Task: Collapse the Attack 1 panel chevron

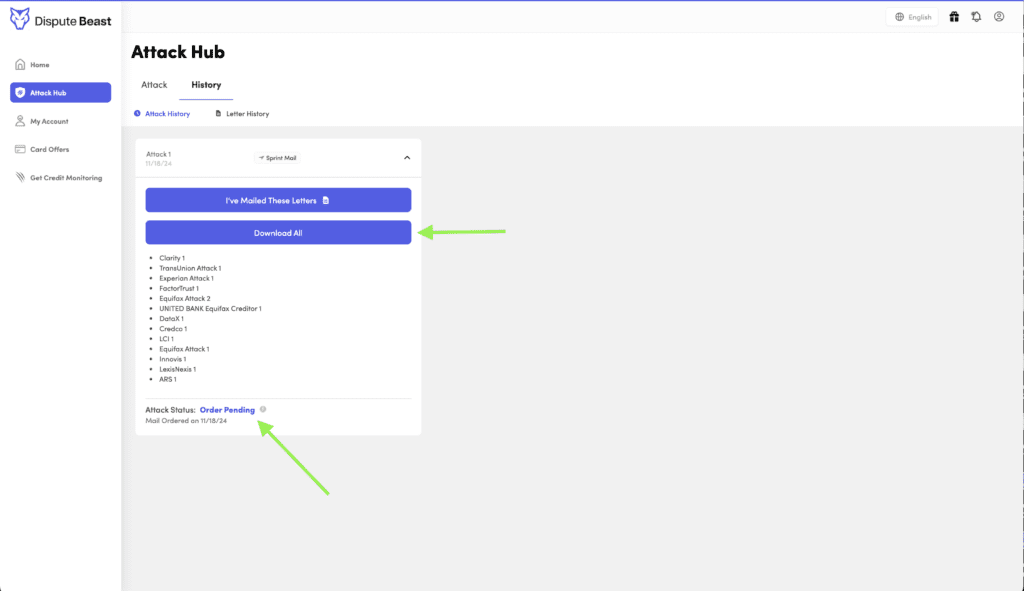Action: click(x=407, y=158)
